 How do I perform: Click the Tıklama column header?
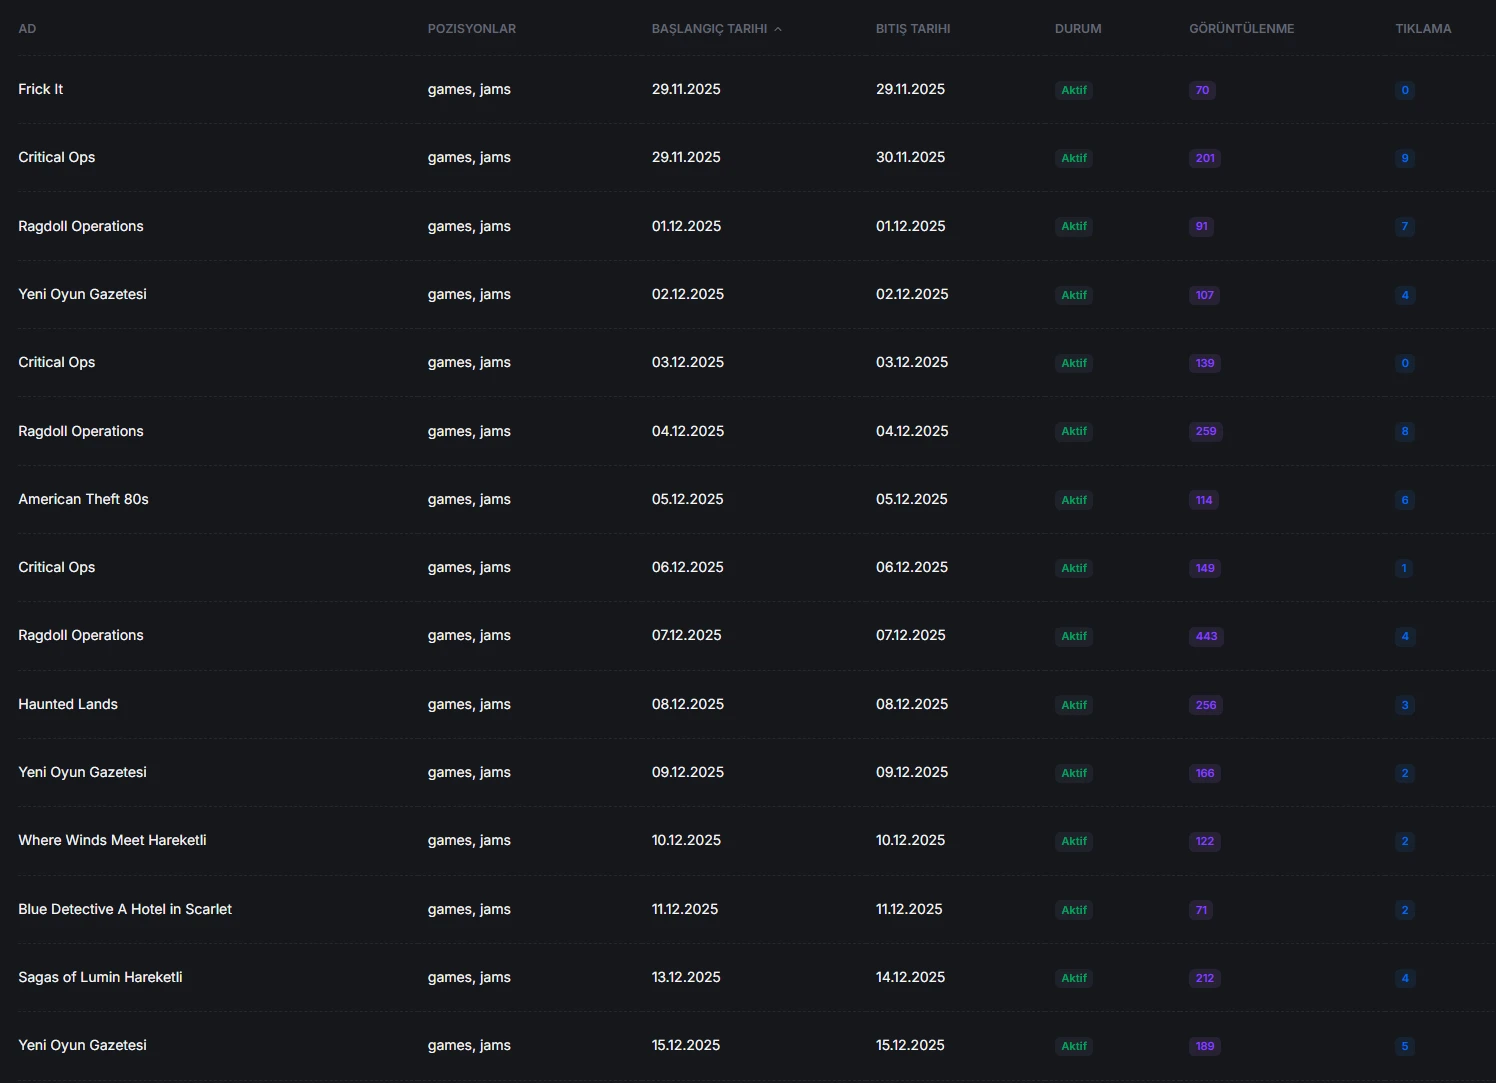click(1422, 29)
